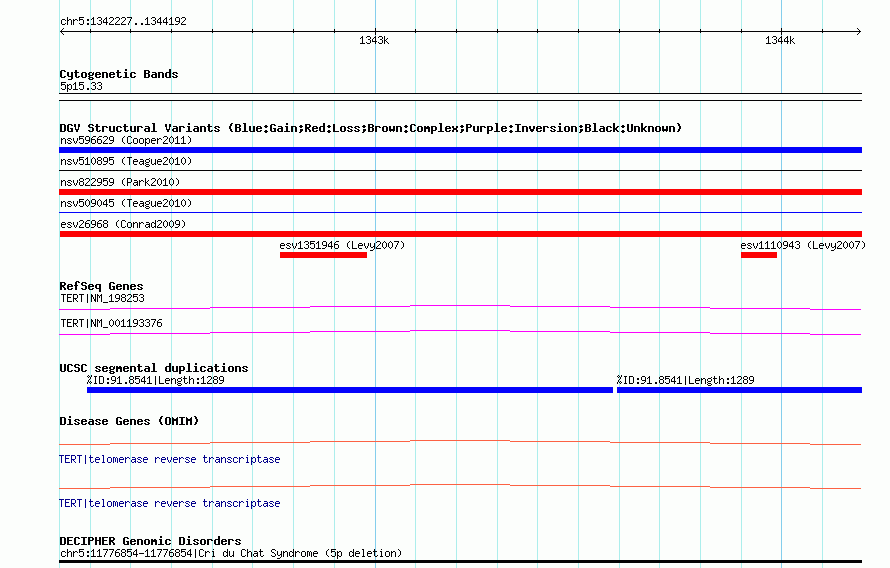Viewport: 890px width, 568px height.
Task: Select the red esv26968 Conrad2009 loss bar
Action: (460, 234)
